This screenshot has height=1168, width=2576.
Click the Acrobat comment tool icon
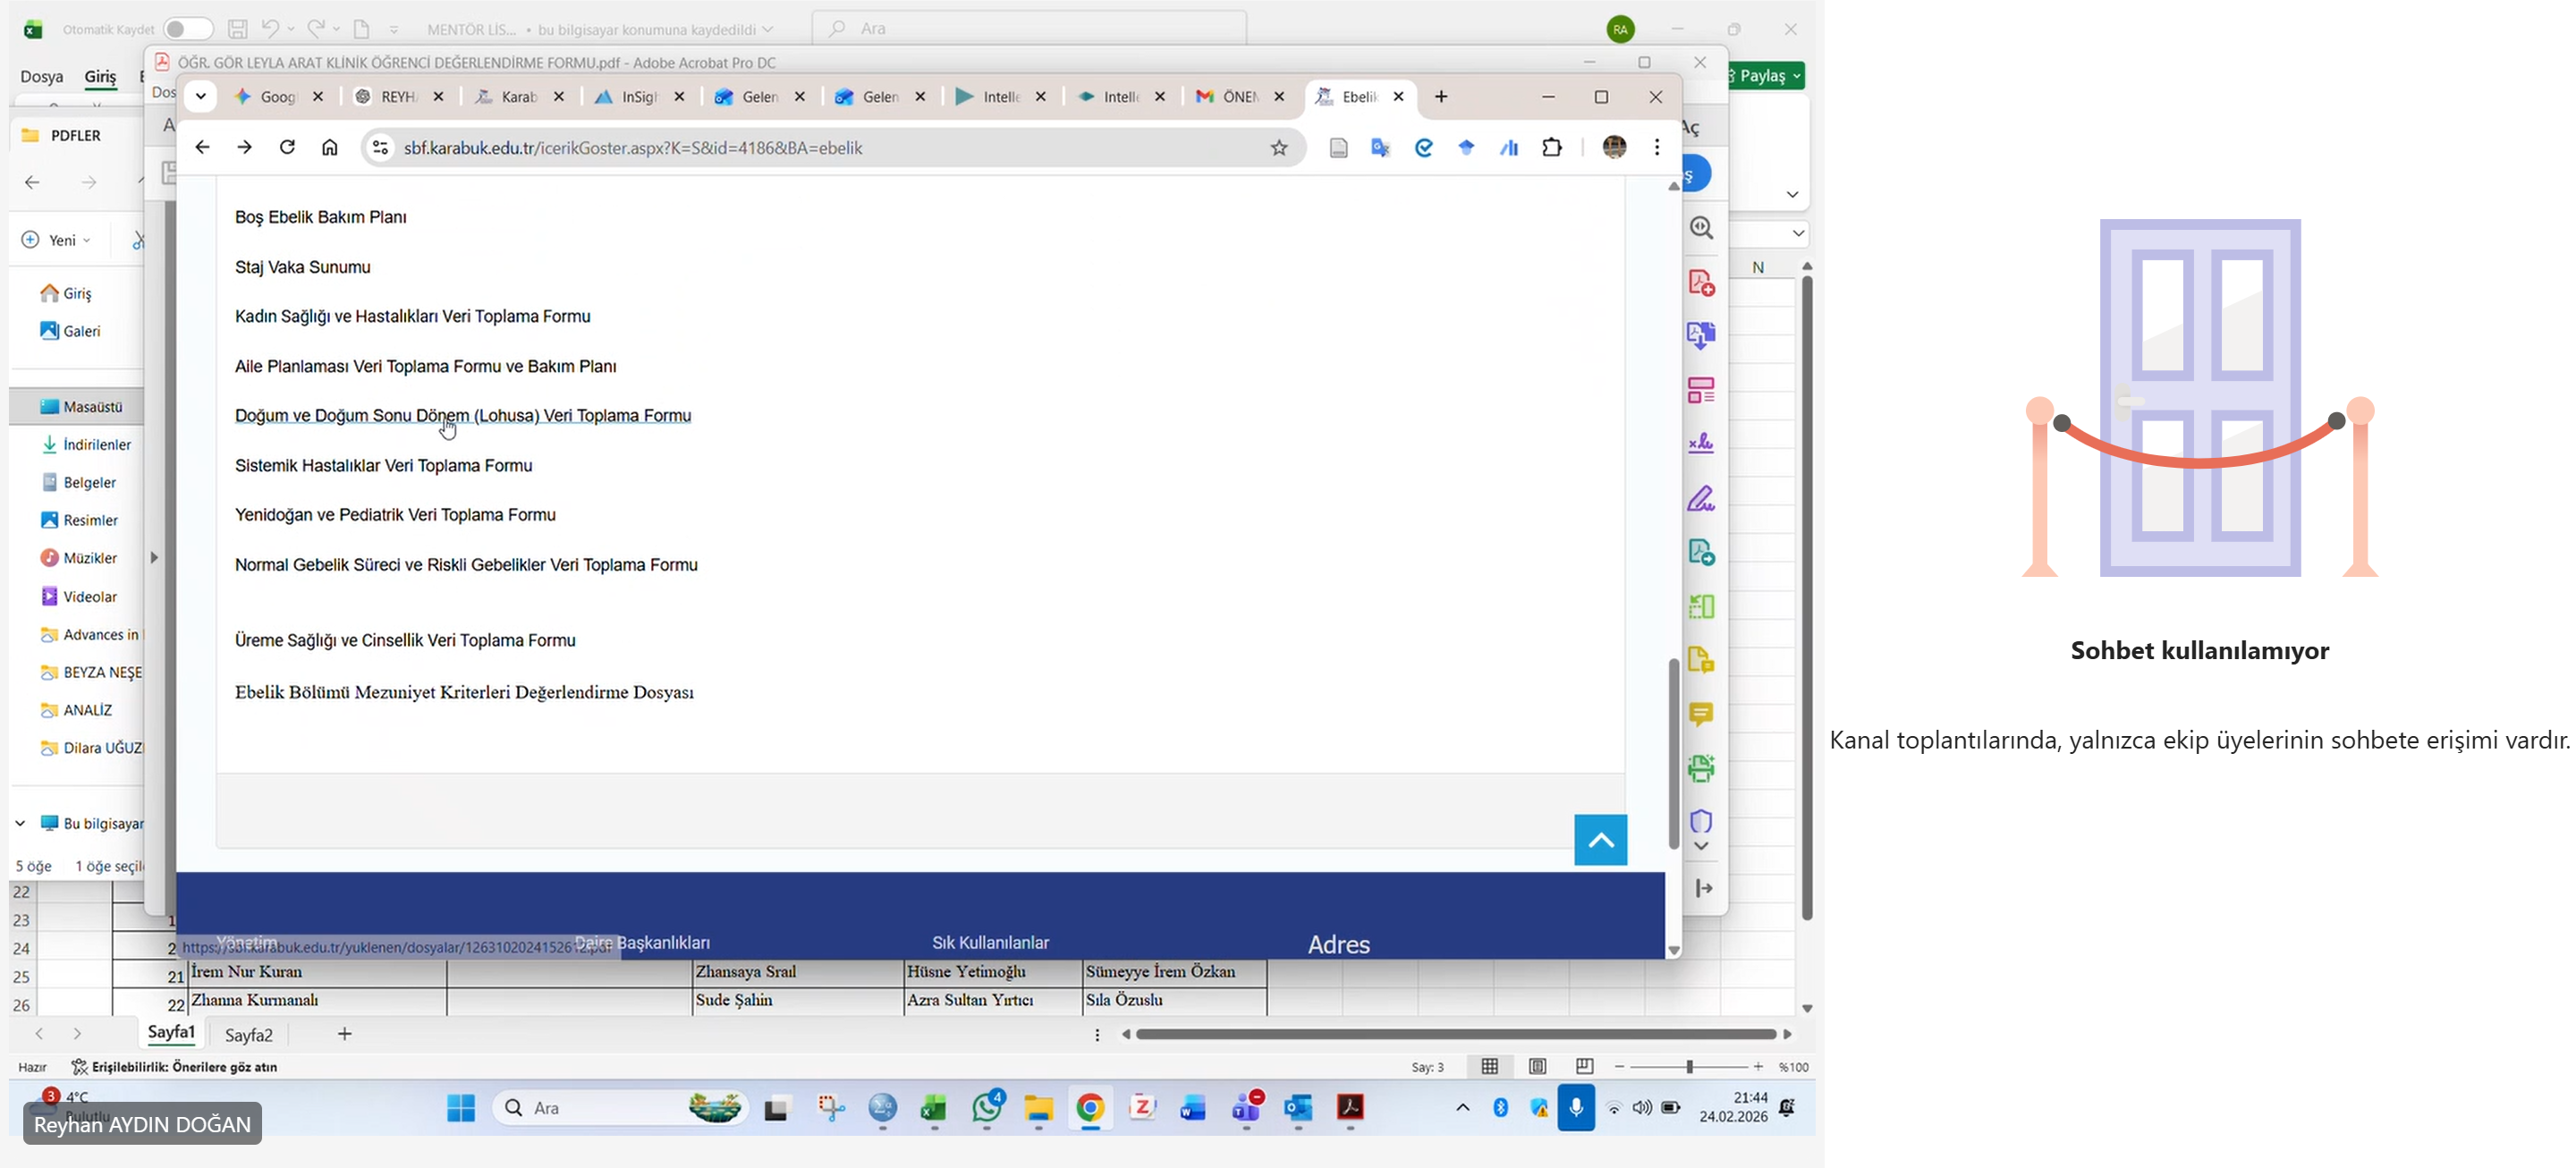tap(1701, 714)
